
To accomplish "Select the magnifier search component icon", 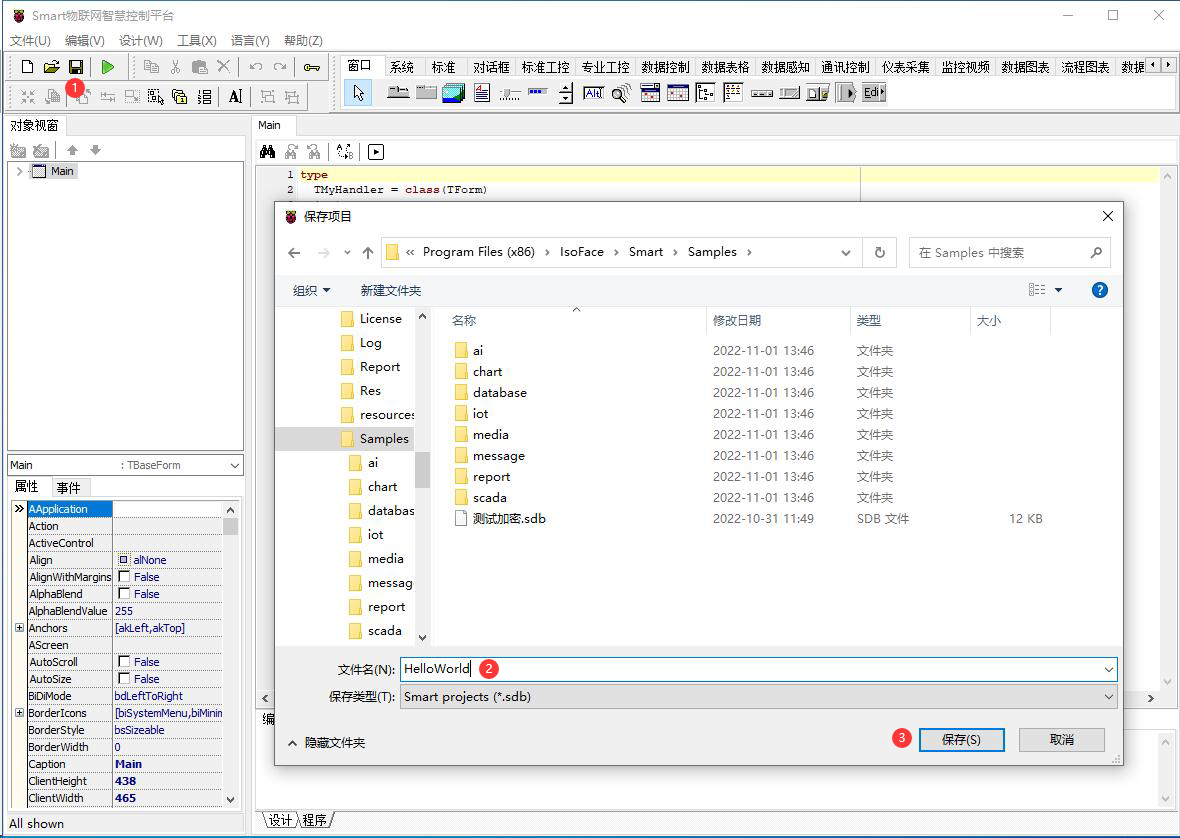I will pos(621,93).
